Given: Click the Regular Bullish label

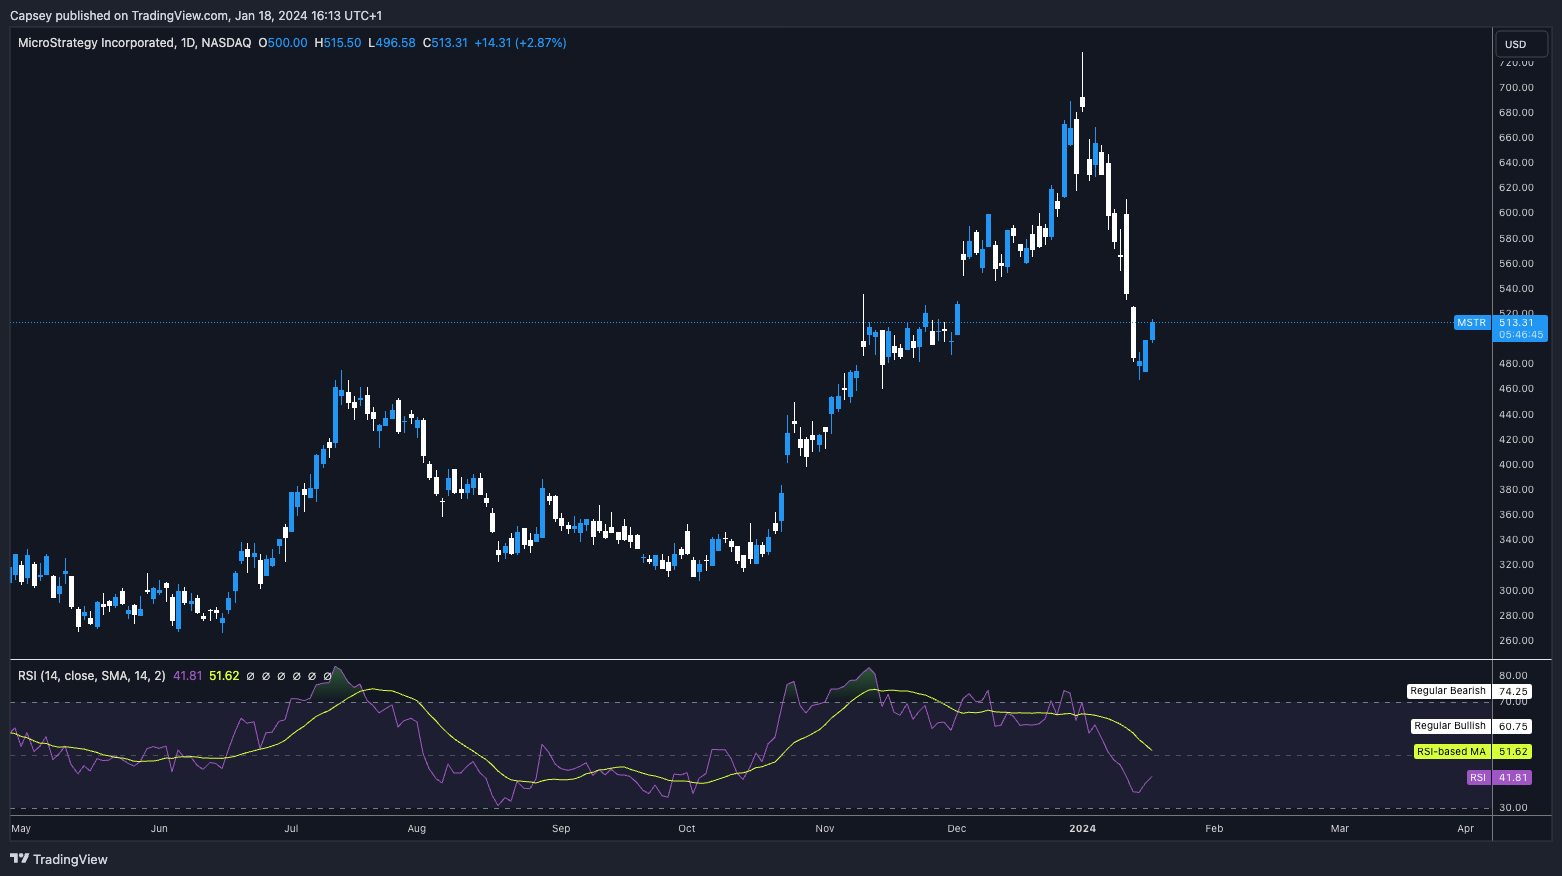Looking at the screenshot, I should tap(1449, 726).
